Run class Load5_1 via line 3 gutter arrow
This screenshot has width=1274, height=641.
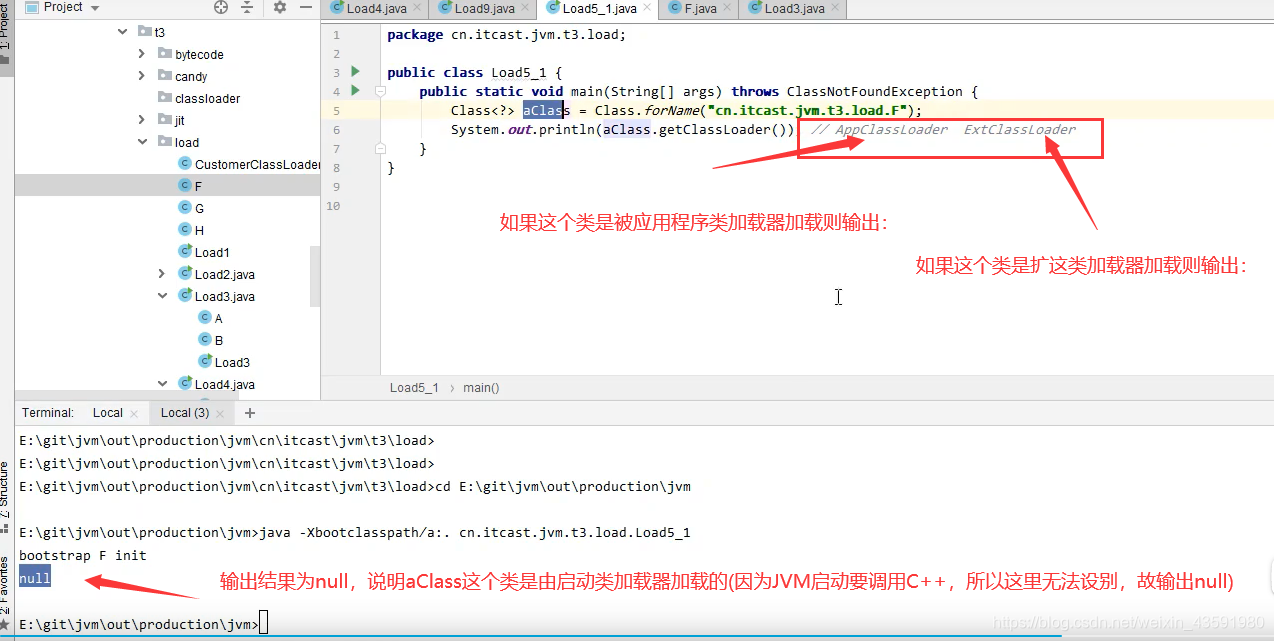click(355, 72)
